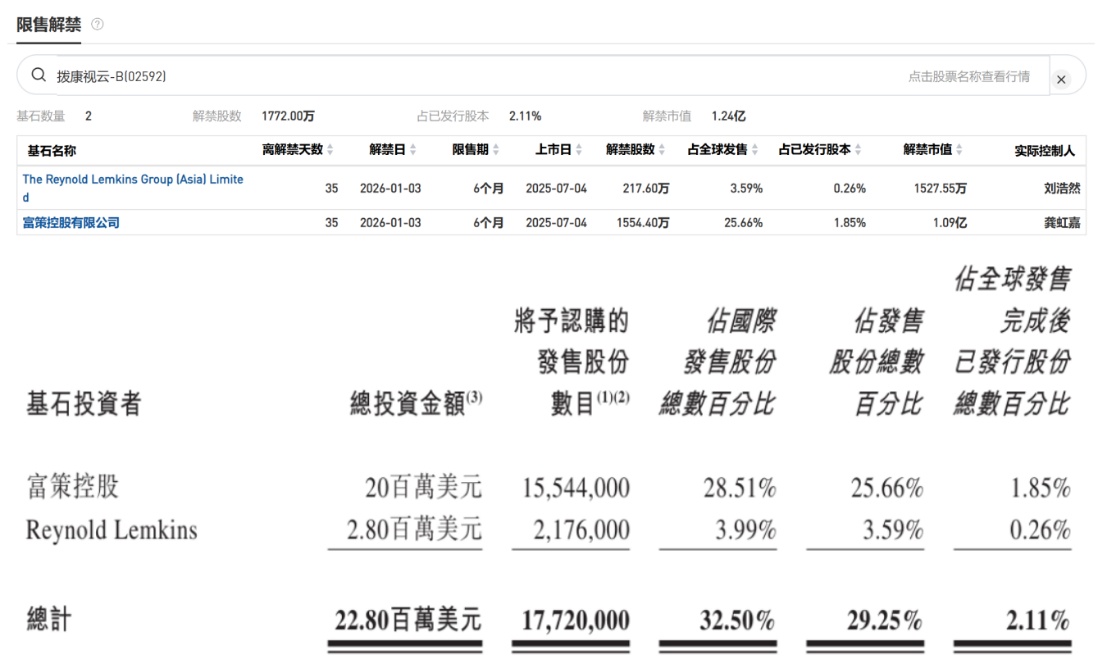1108x670 pixels.
Task: Click the 15,544,000 share count
Action: click(576, 488)
